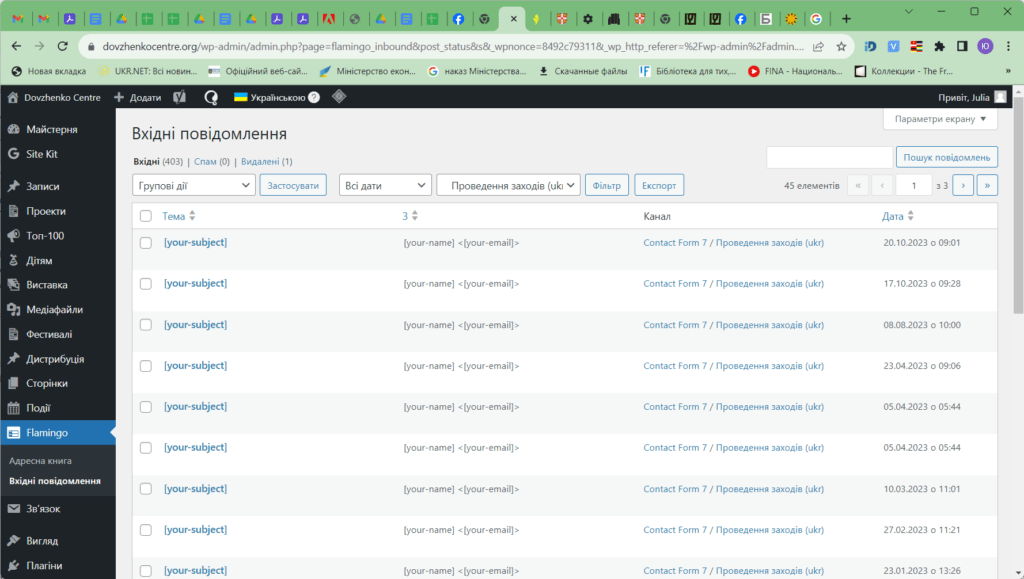
Task: Click the Події calendar icon
Action: click(14, 408)
